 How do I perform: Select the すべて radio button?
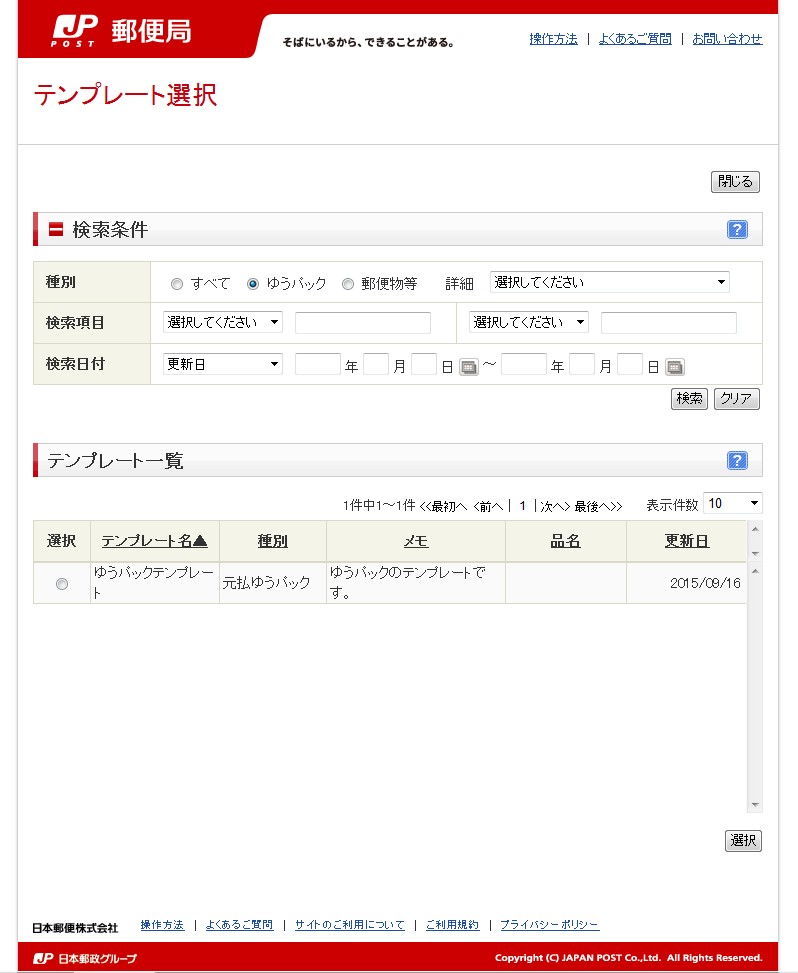(x=177, y=284)
